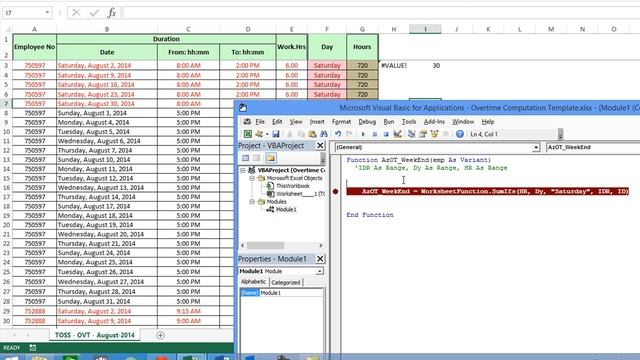Open the Insert menu
The image size is (640, 360).
coord(317,122)
